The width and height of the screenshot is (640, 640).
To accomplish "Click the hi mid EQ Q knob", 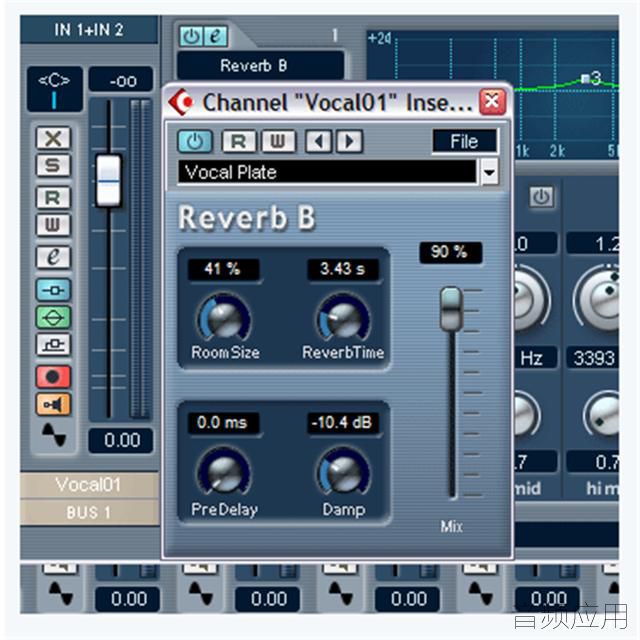I will coord(603,415).
